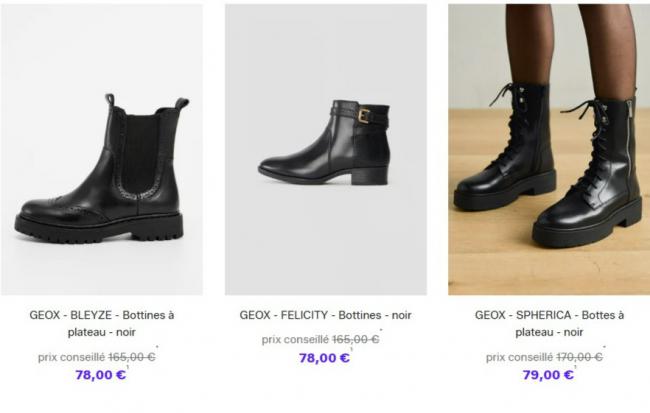
Task: Click "prix conseillé" label under SPHERICA
Action: 518,356
